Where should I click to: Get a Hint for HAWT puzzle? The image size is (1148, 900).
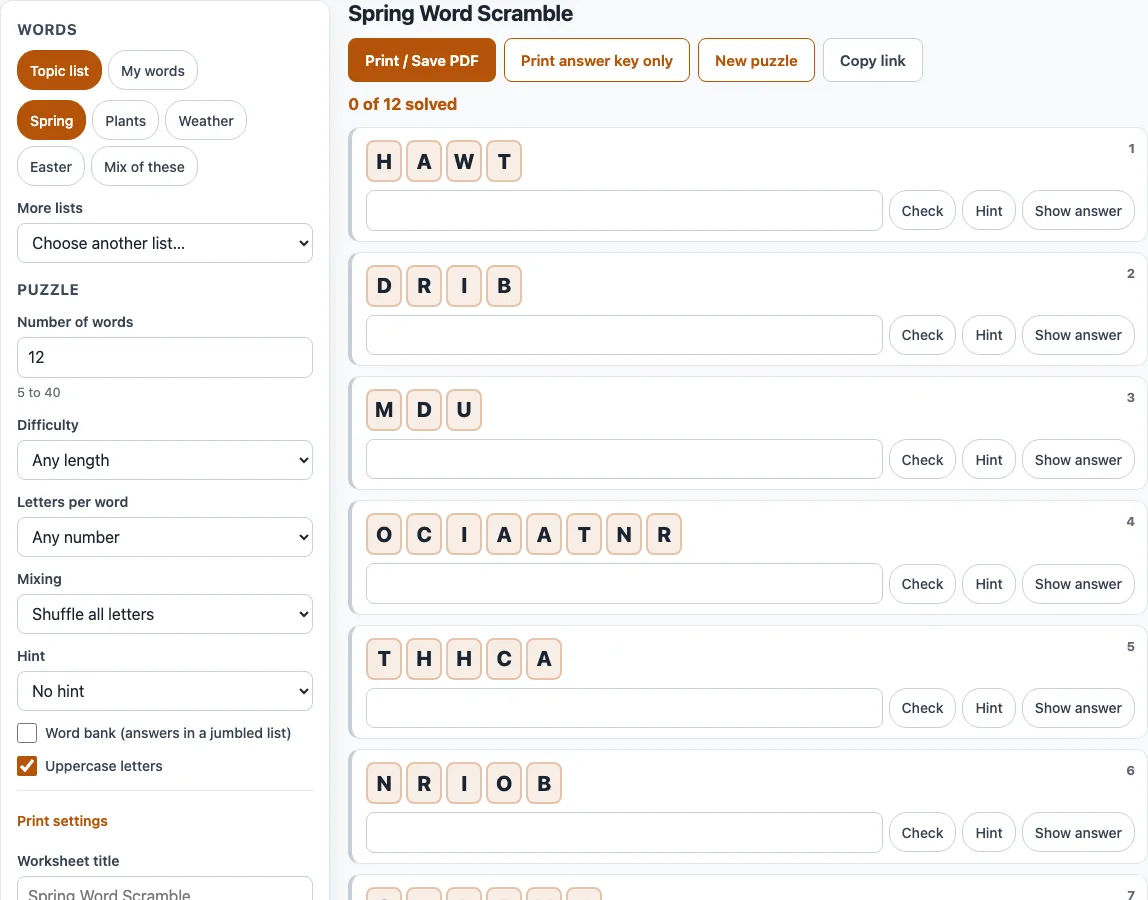(989, 211)
